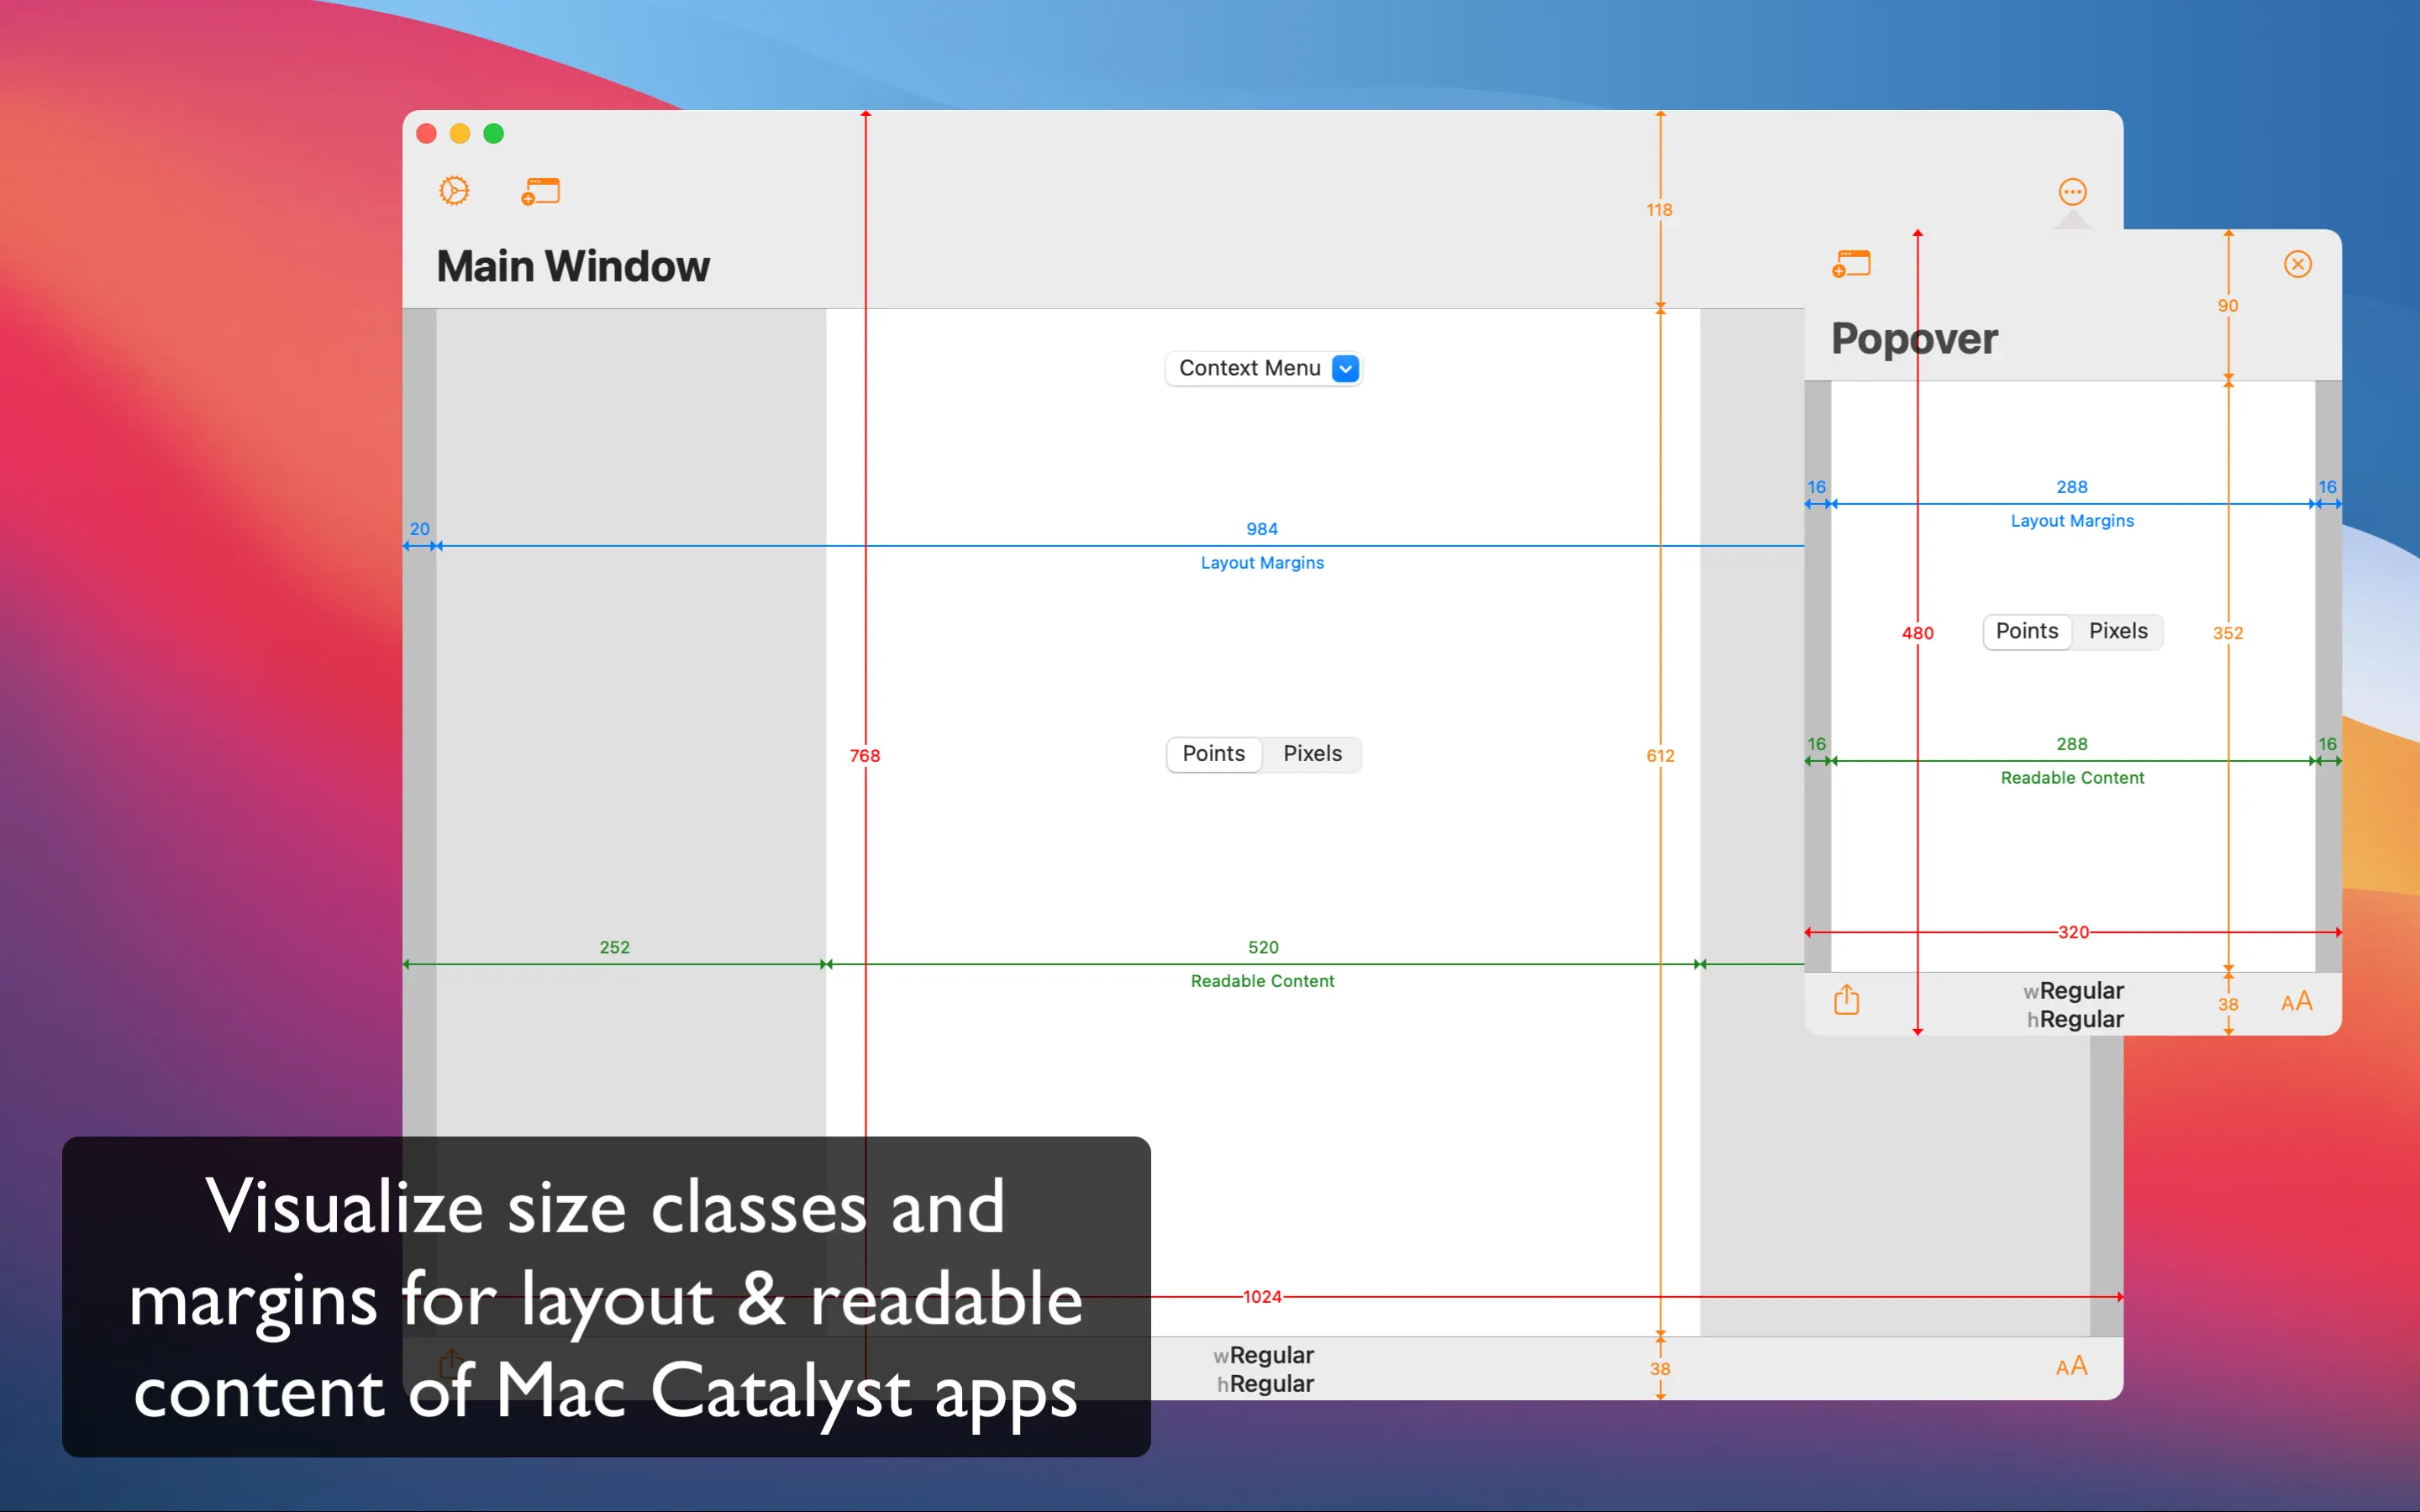Open settings gear in Main Window toolbar
2420x1512 pixels.
coord(454,190)
